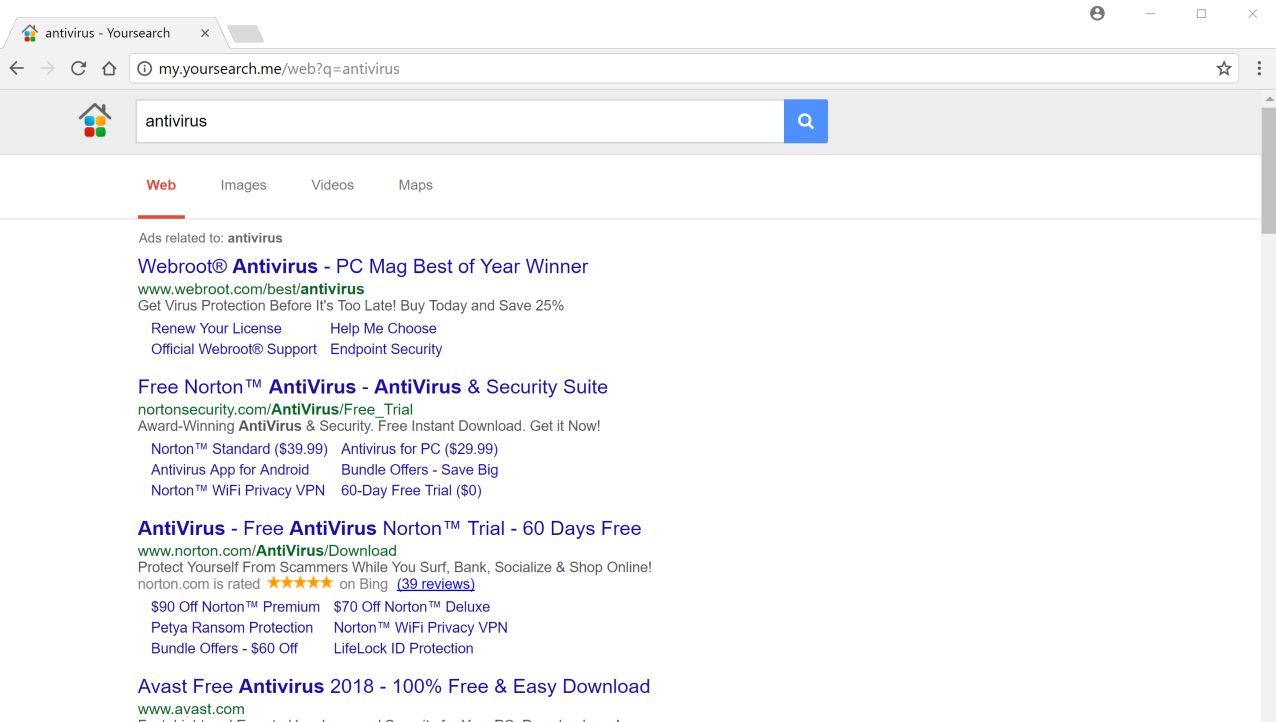The width and height of the screenshot is (1276, 722).
Task: Follow the Renew Your License link
Action: [x=216, y=328]
